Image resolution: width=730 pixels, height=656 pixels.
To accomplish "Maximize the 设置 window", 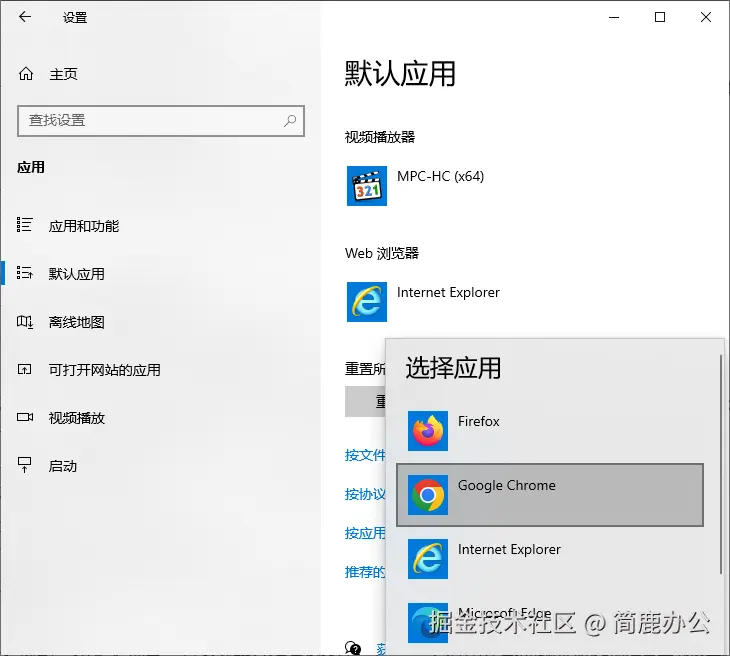I will click(x=660, y=17).
